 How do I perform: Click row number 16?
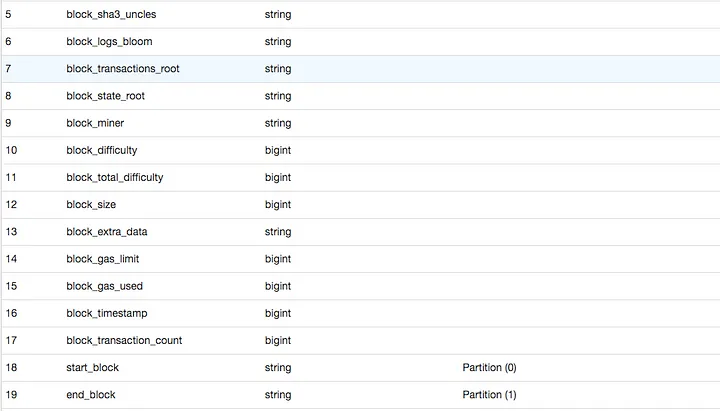[x=11, y=313]
